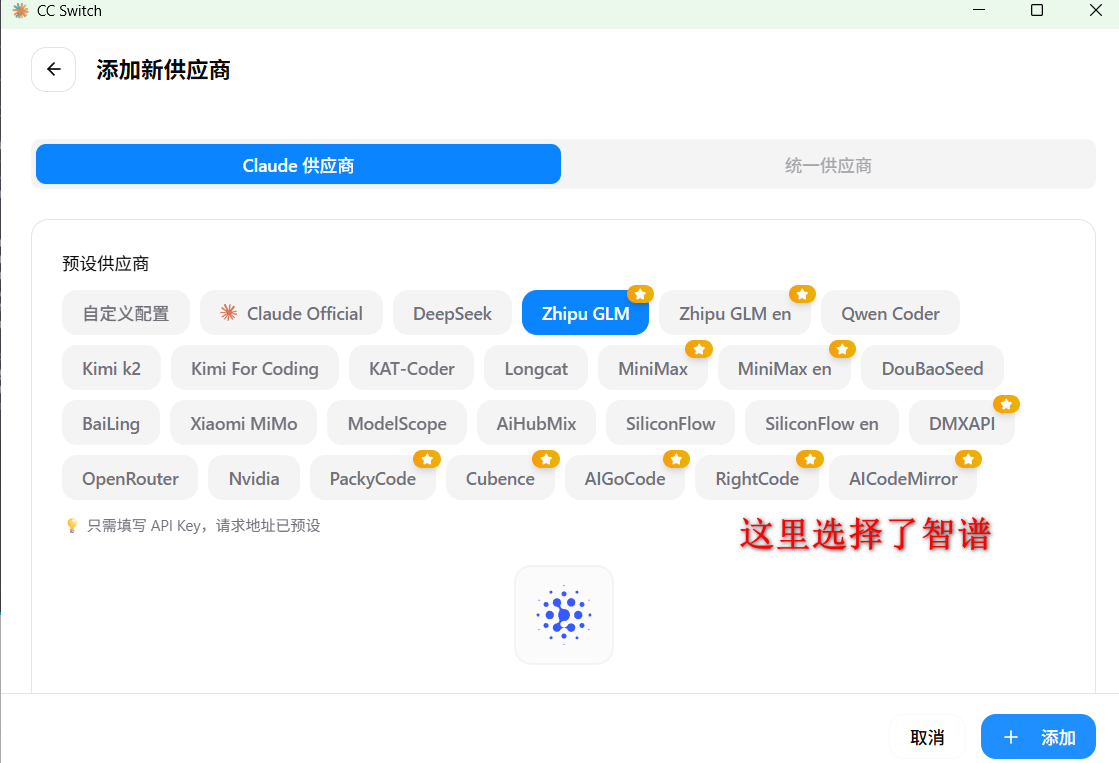Click the Zhipu provider logo icon
1119x763 pixels.
(x=564, y=615)
